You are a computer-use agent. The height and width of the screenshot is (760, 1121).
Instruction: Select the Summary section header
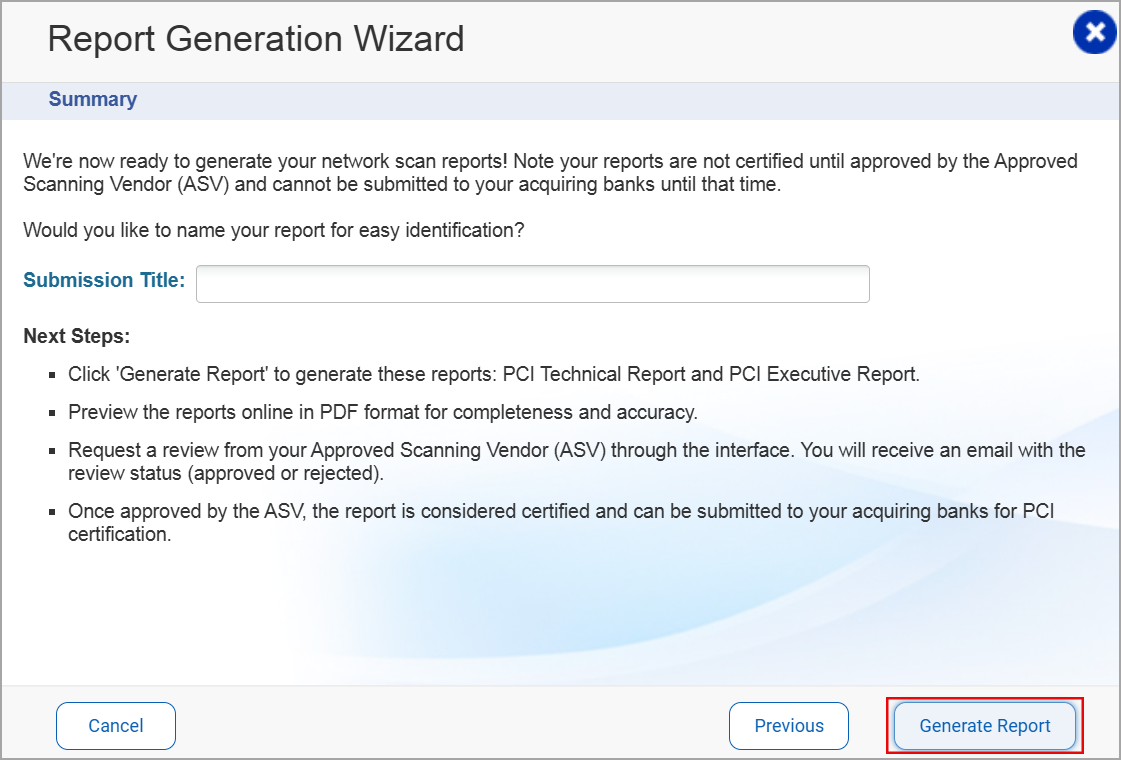coord(93,99)
